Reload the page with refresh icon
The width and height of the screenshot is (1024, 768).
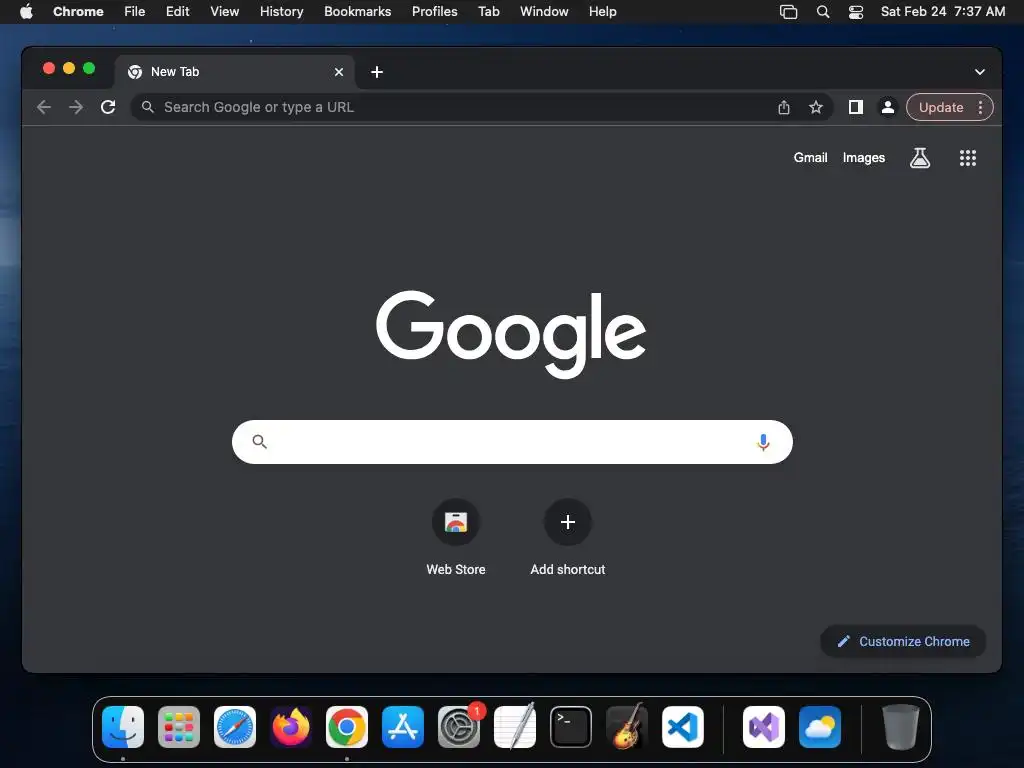coord(108,107)
